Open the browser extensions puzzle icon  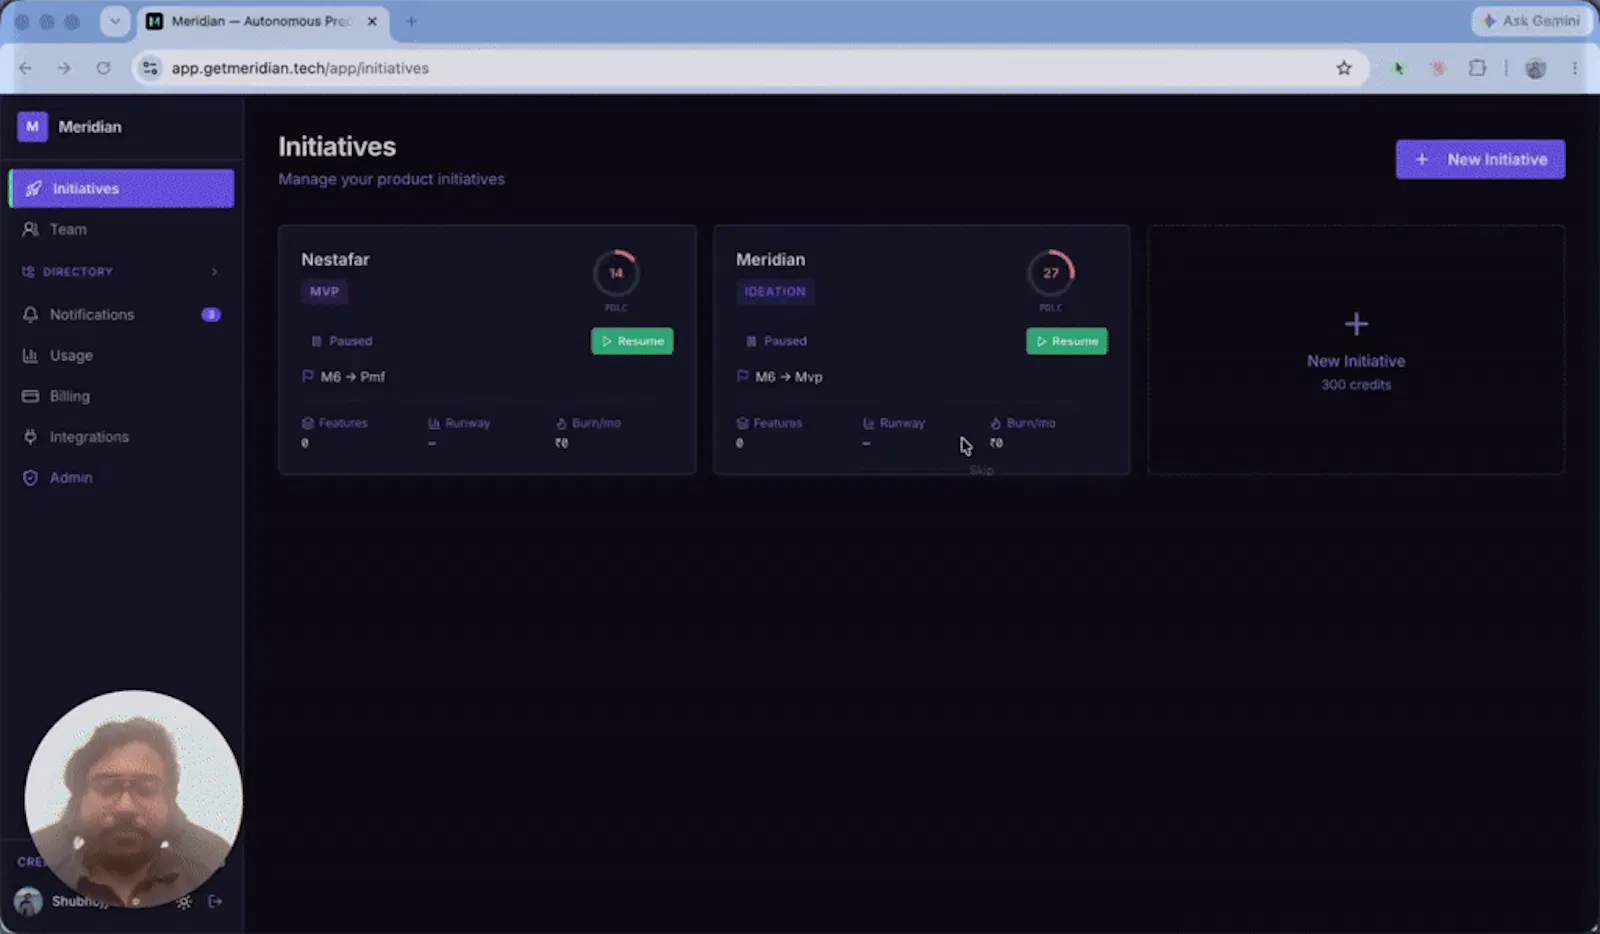pos(1477,68)
